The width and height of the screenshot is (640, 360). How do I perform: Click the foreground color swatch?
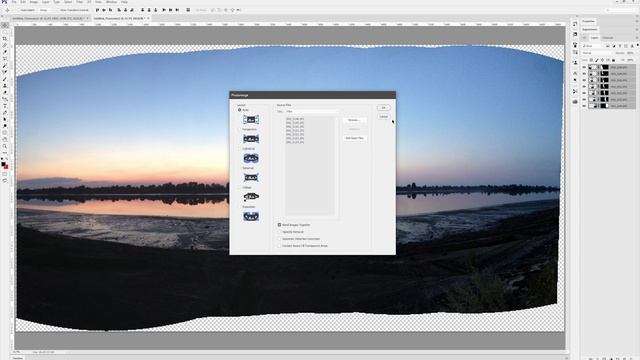coord(3,164)
